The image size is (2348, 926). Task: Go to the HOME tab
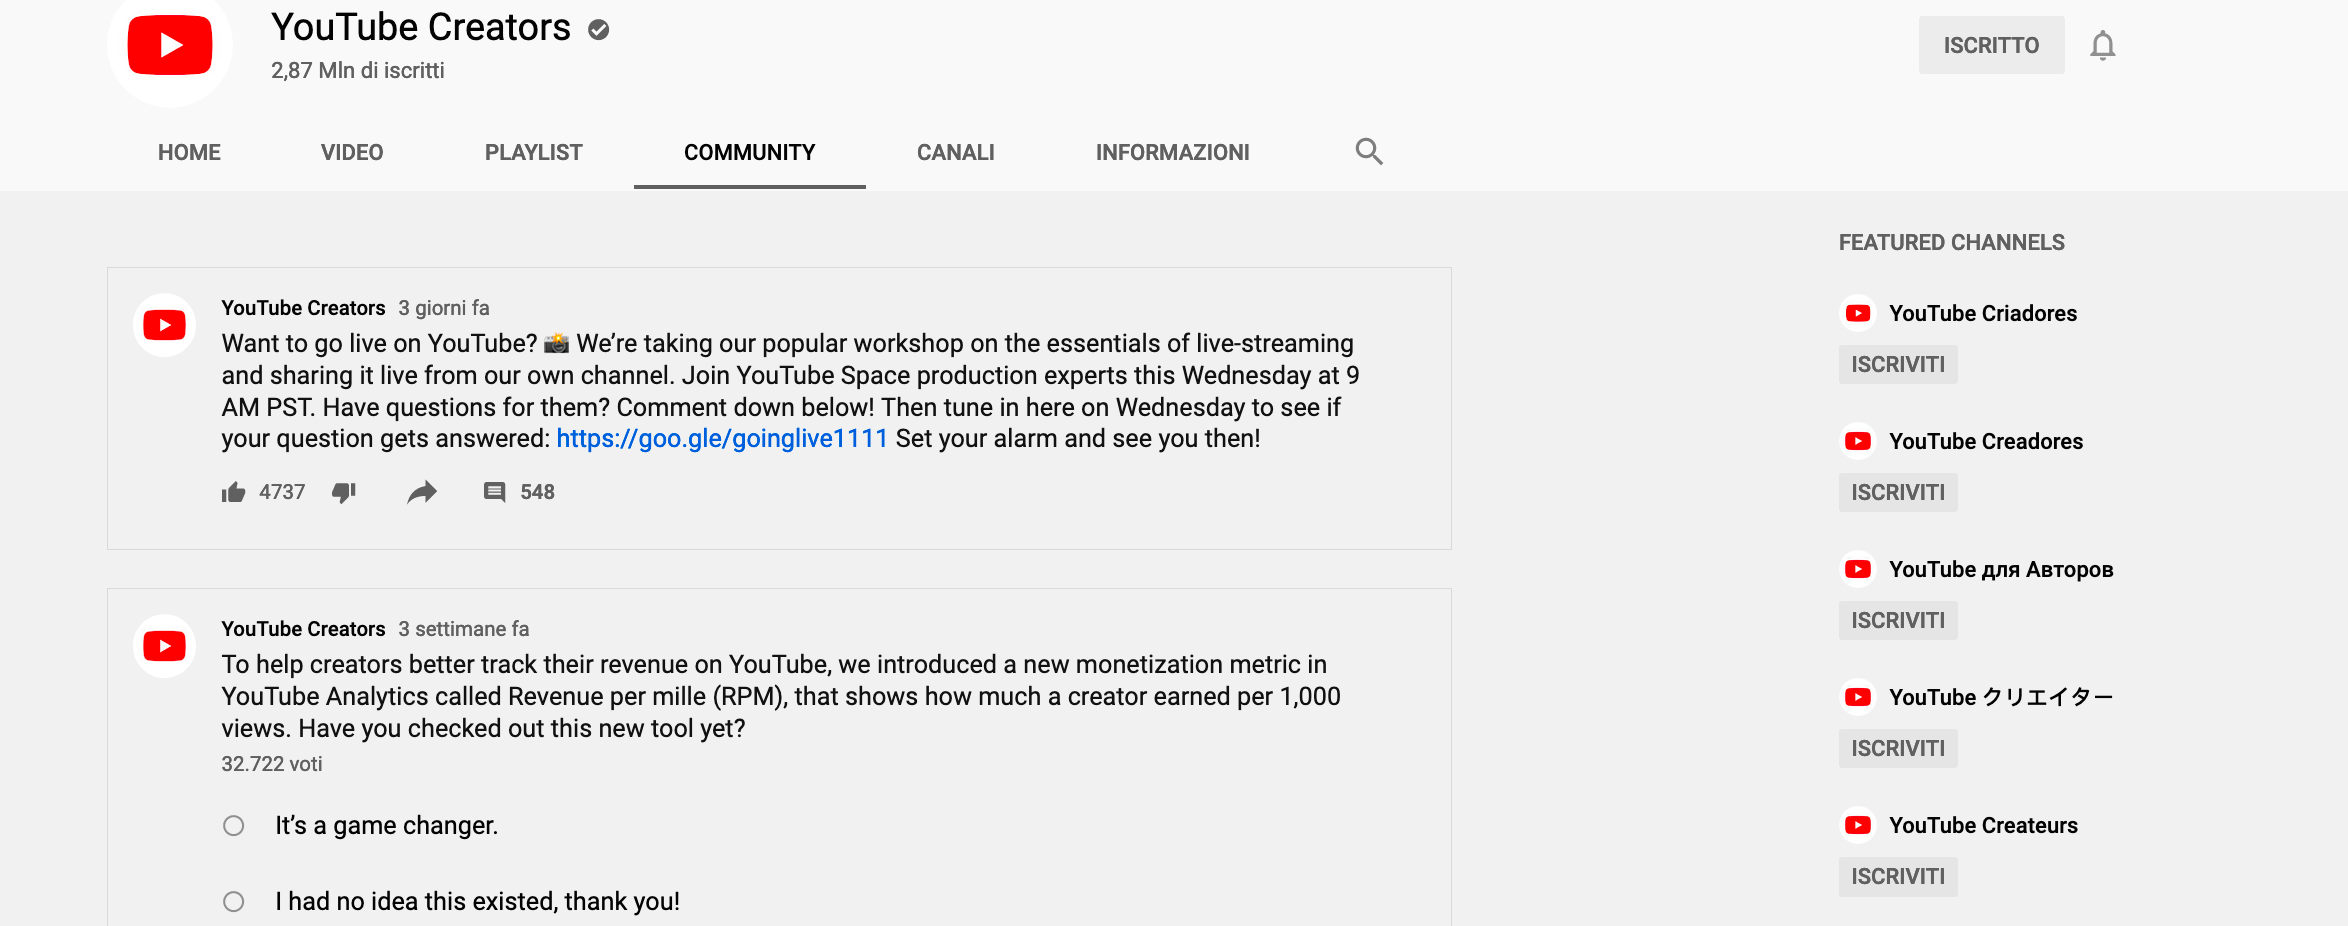(189, 152)
